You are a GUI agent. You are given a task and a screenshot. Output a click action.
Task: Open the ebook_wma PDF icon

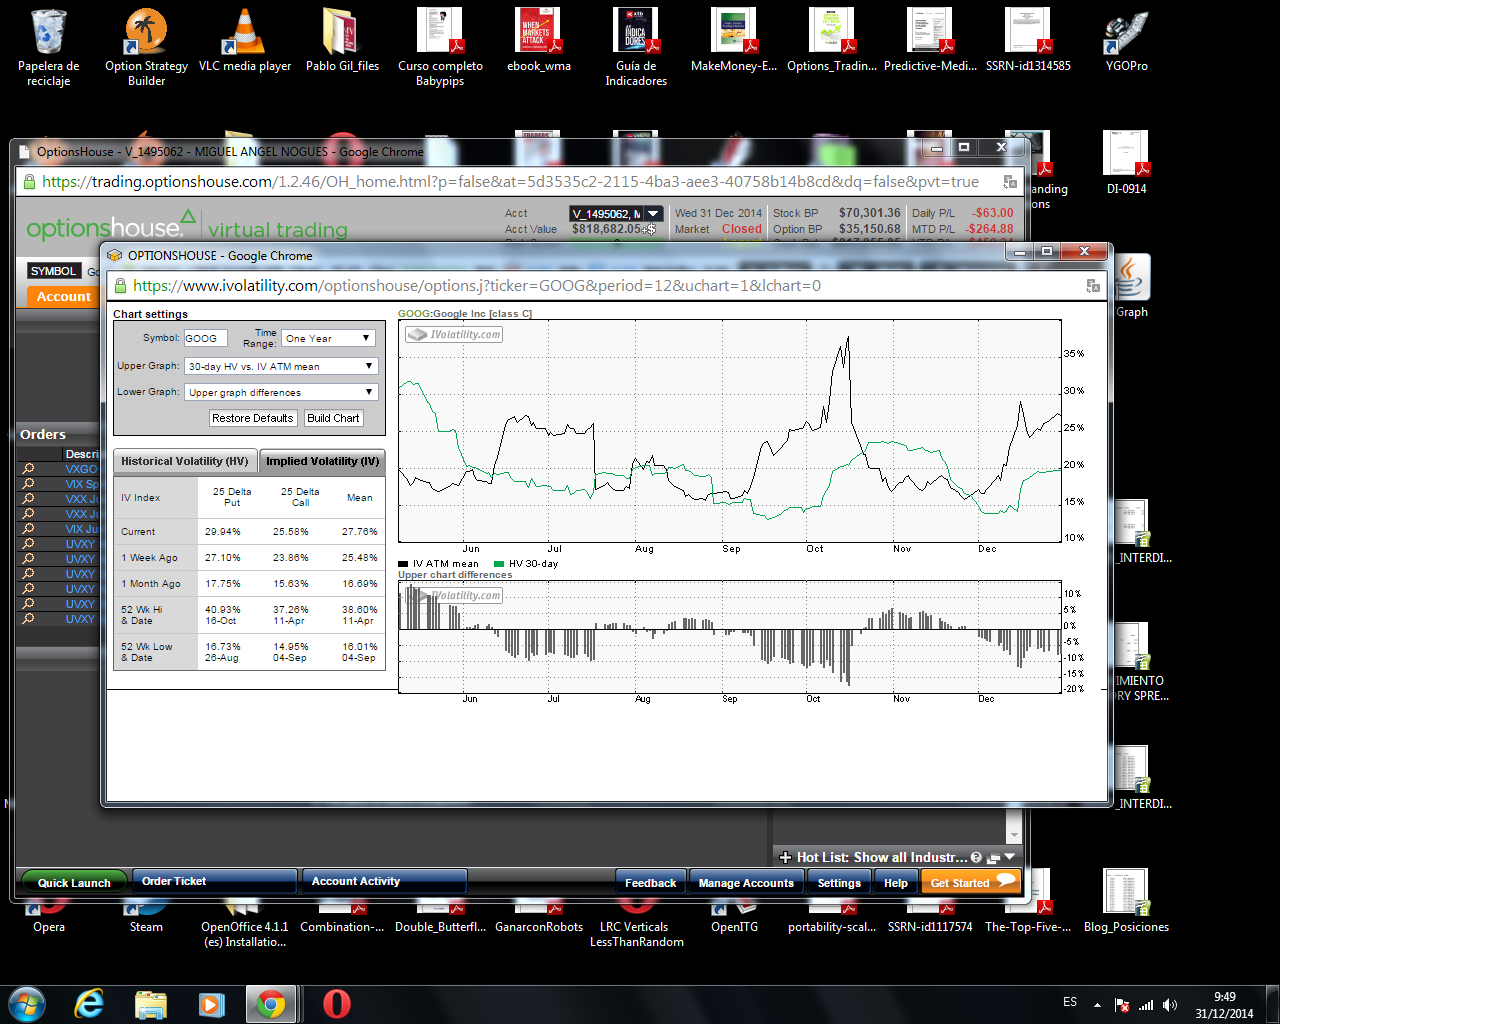point(538,41)
